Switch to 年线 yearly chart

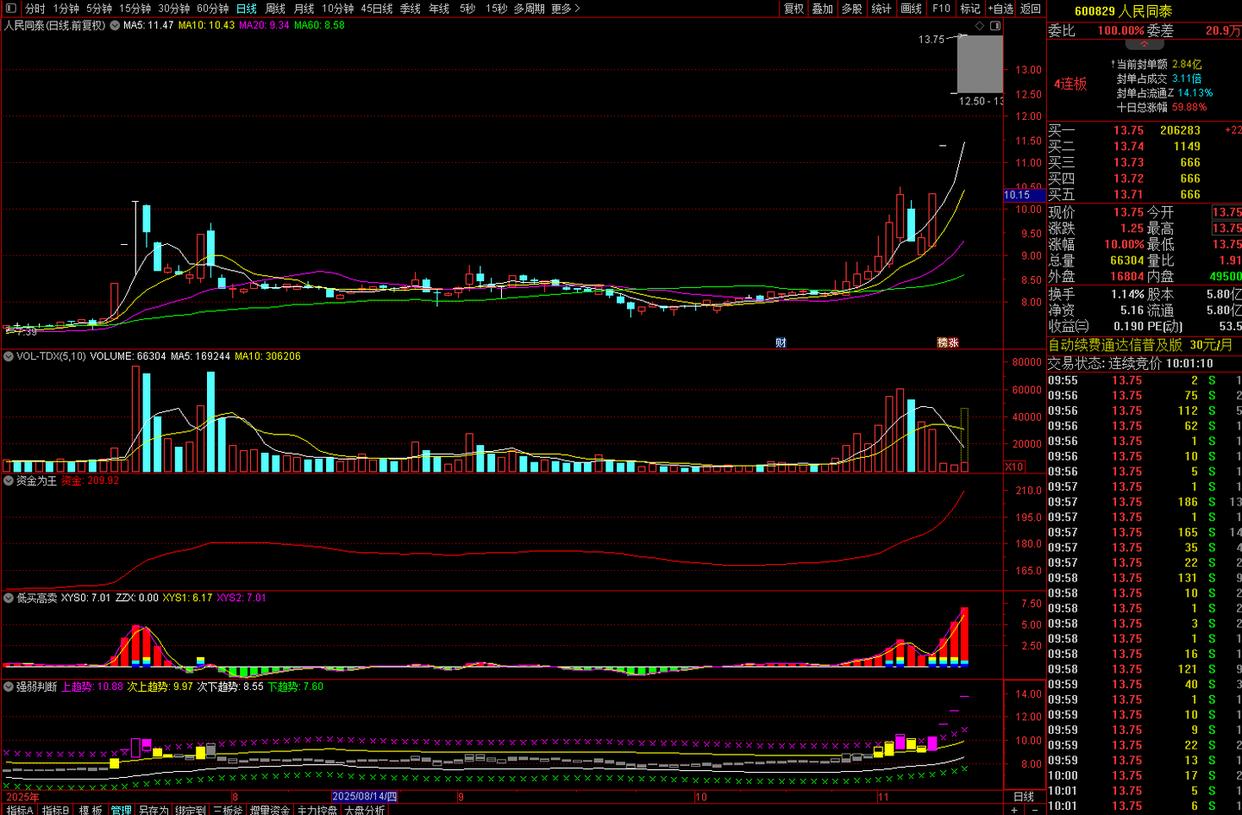(439, 8)
